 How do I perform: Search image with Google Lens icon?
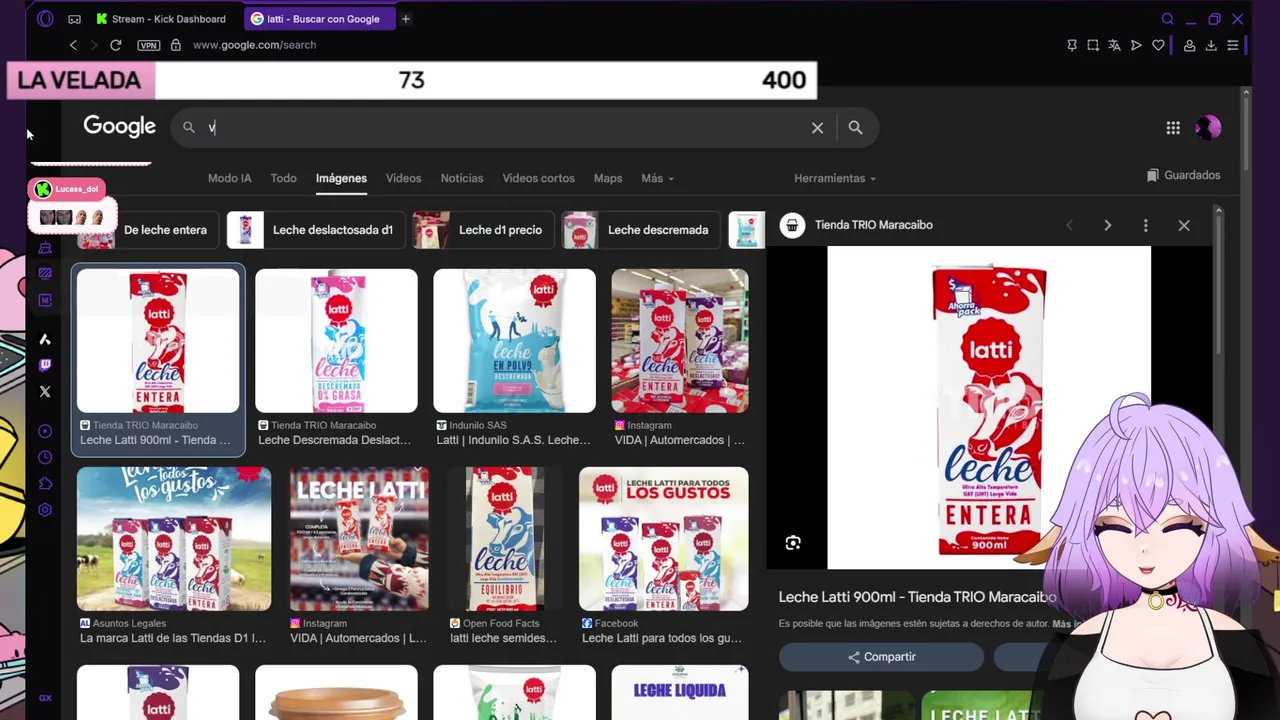tap(793, 543)
